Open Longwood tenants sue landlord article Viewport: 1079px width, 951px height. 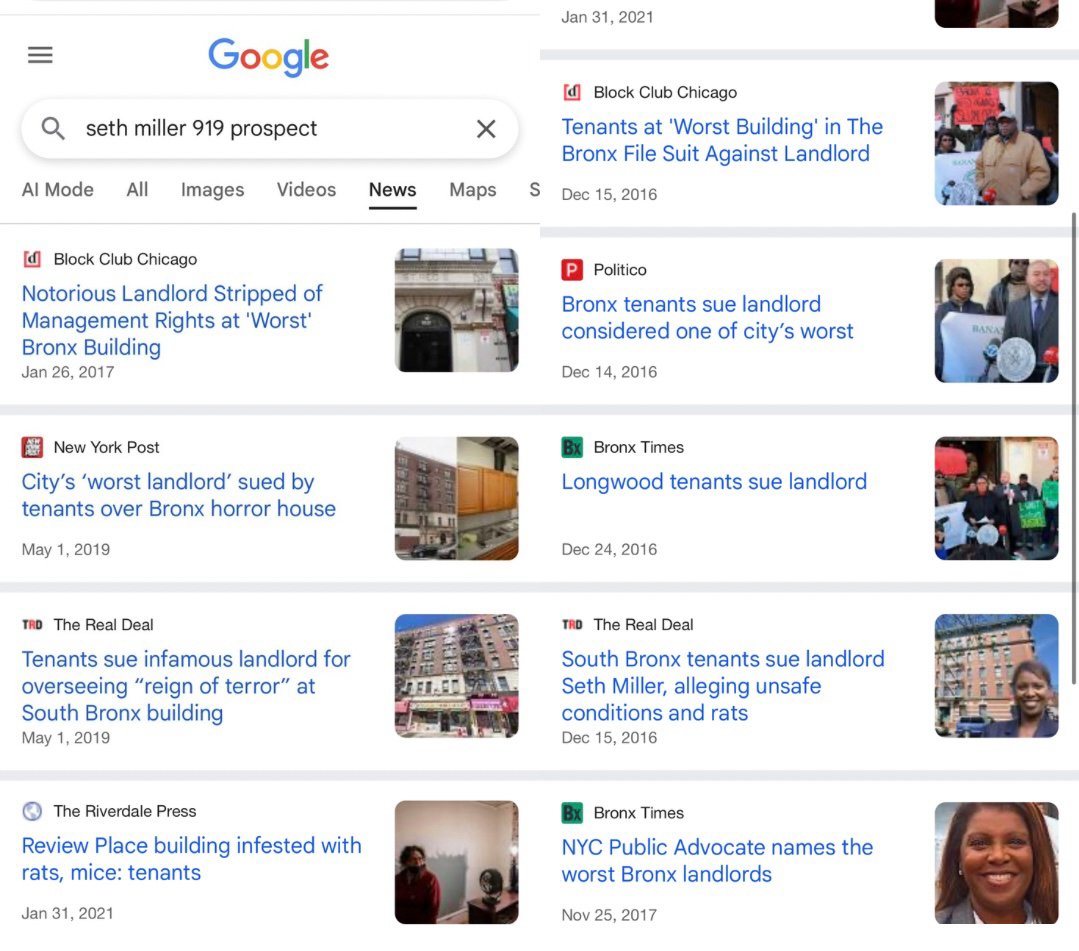coord(714,482)
